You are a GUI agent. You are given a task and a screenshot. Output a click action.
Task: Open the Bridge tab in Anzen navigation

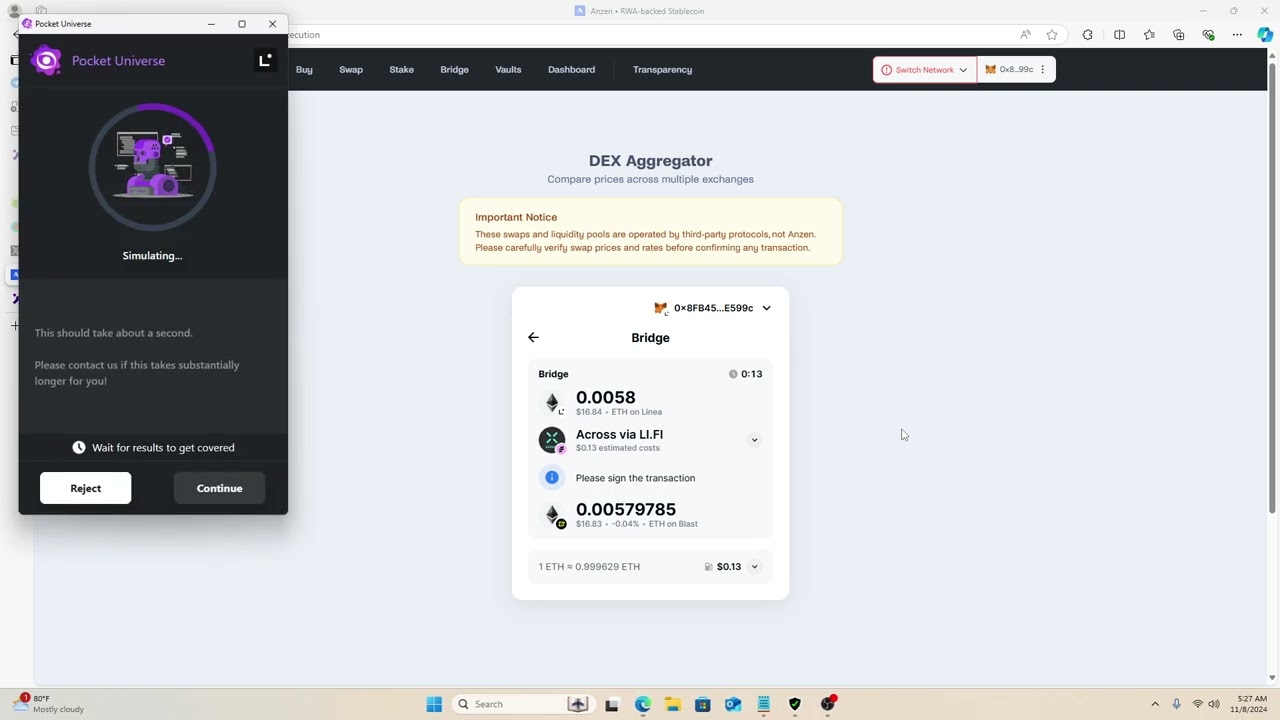pyautogui.click(x=454, y=70)
